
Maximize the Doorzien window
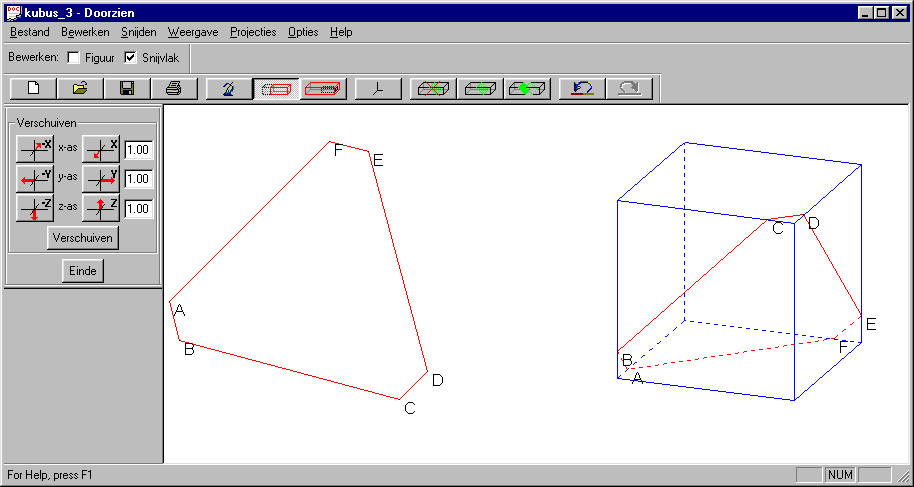point(881,12)
